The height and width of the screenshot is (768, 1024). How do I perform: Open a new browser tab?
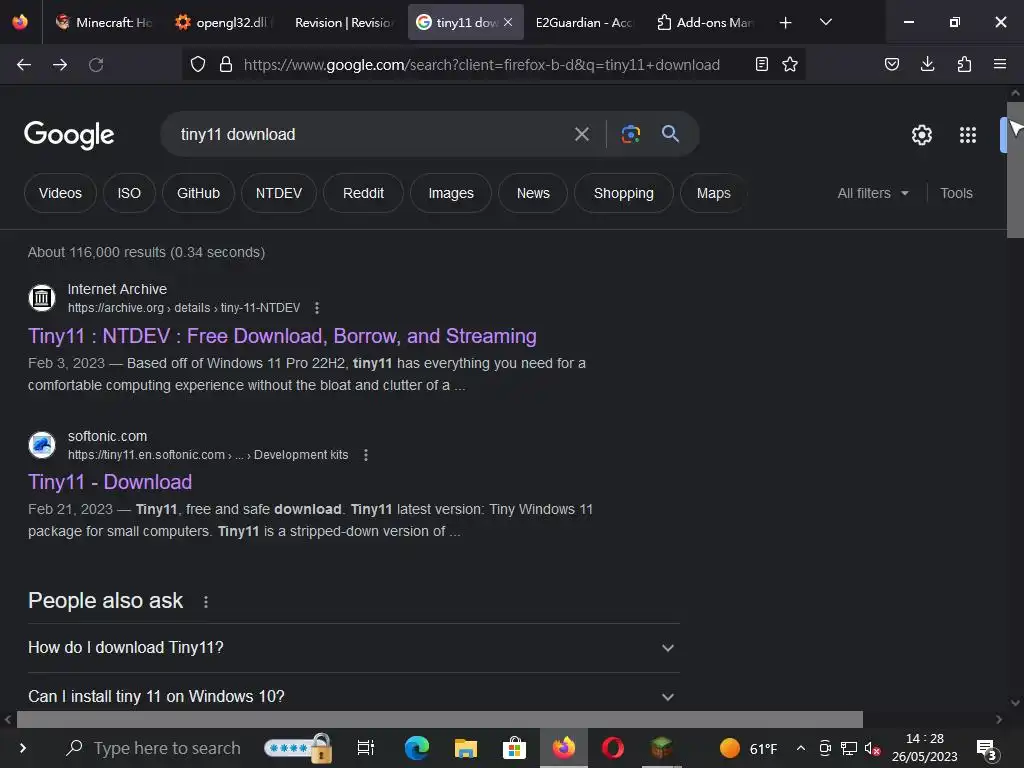click(786, 23)
